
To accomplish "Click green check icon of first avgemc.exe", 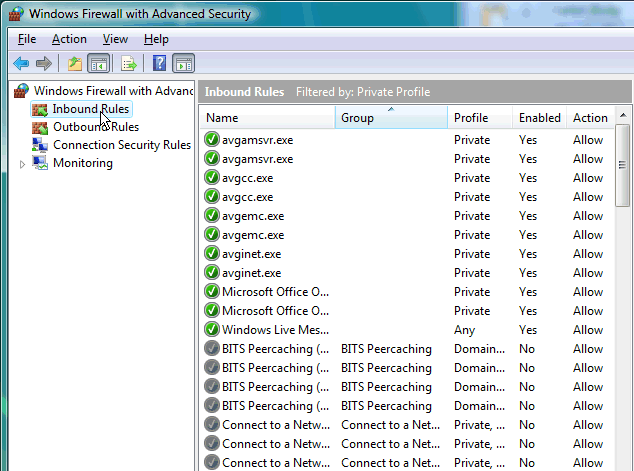I will point(212,215).
